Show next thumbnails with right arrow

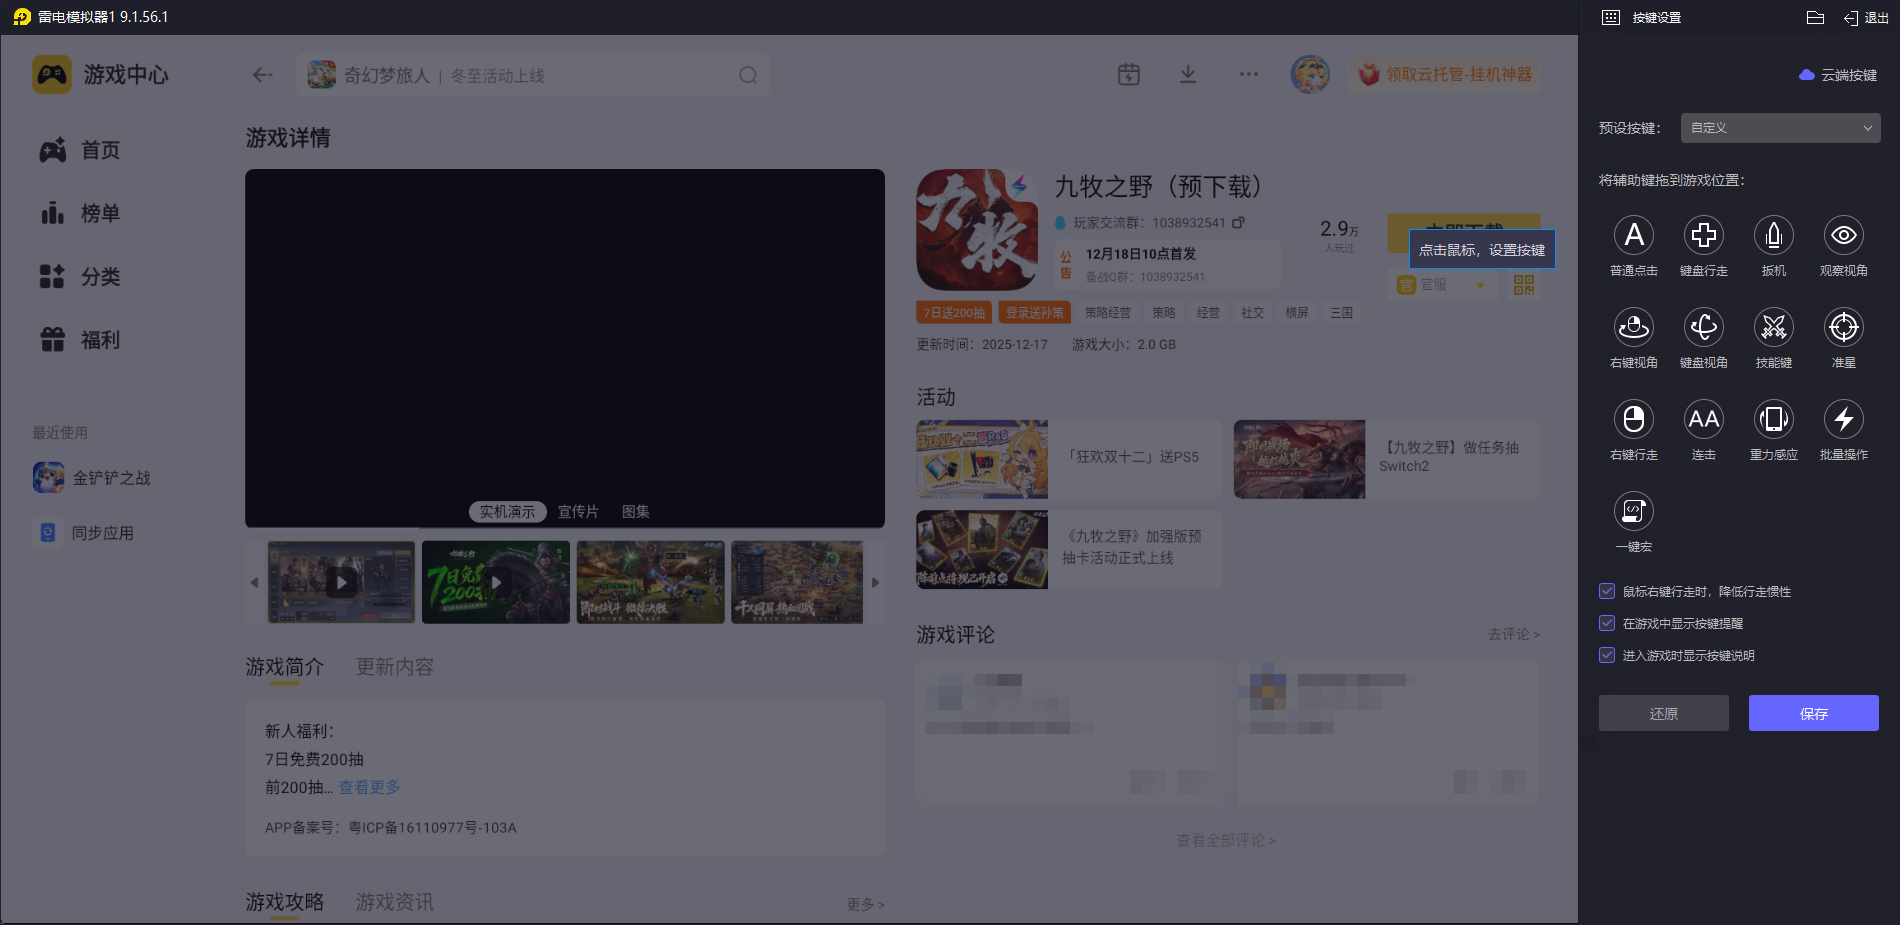click(x=876, y=582)
